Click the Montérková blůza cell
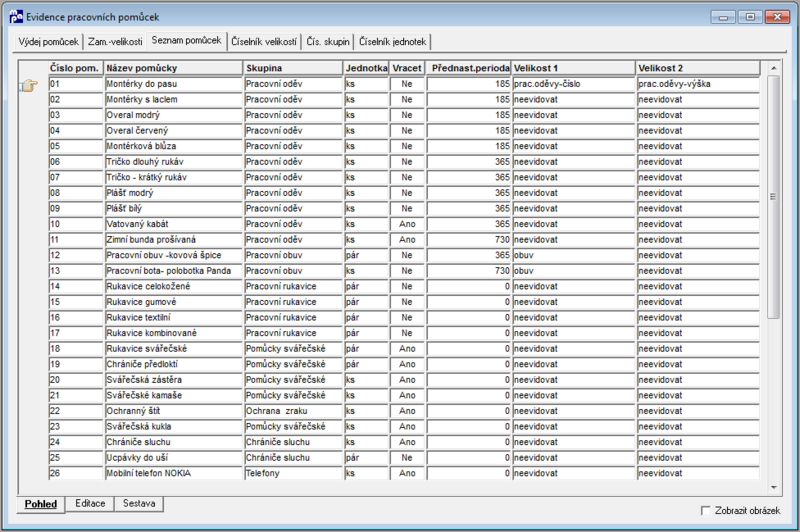This screenshot has width=800, height=532. [x=173, y=146]
